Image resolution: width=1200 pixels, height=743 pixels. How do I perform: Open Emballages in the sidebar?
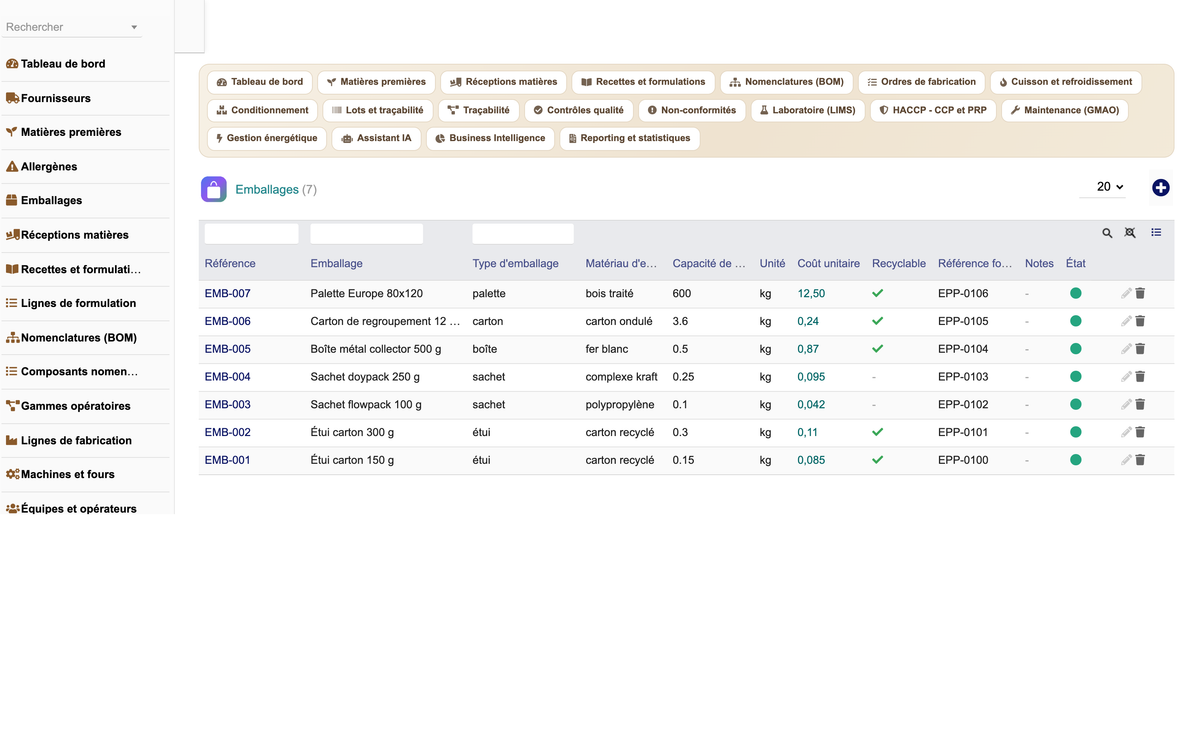pyautogui.click(x=44, y=201)
